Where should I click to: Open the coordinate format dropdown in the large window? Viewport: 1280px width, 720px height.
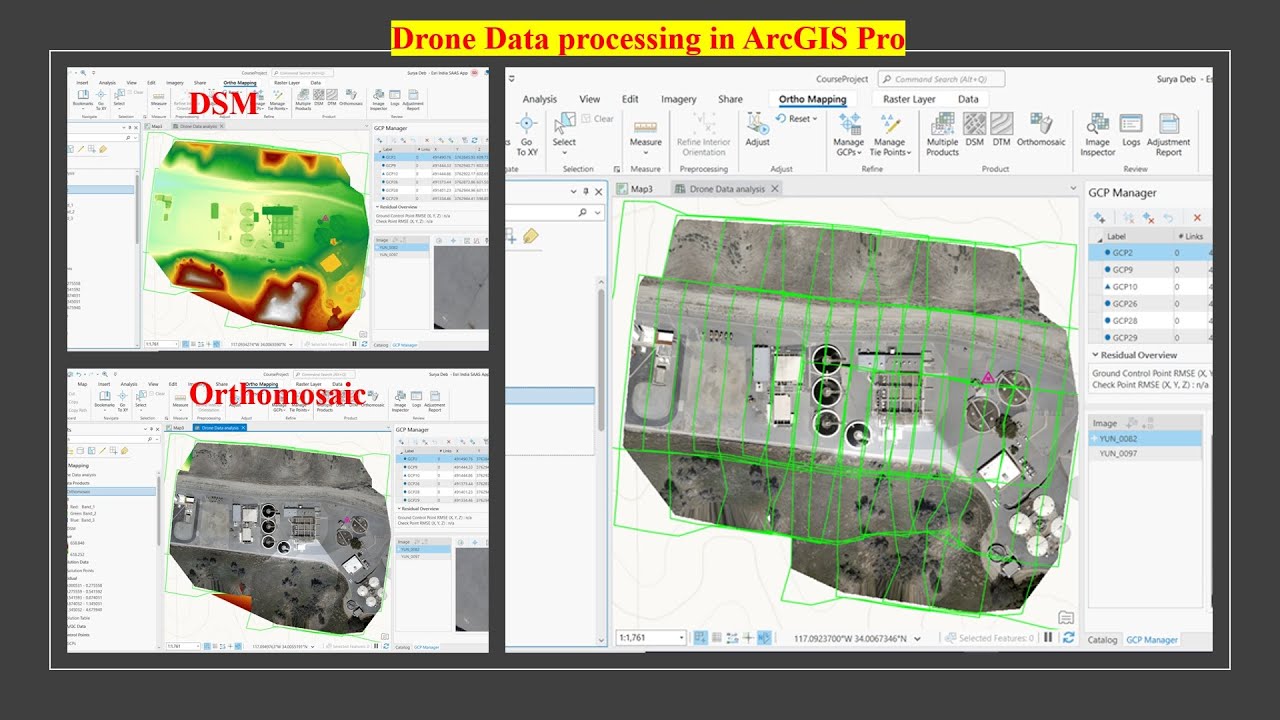click(x=917, y=638)
